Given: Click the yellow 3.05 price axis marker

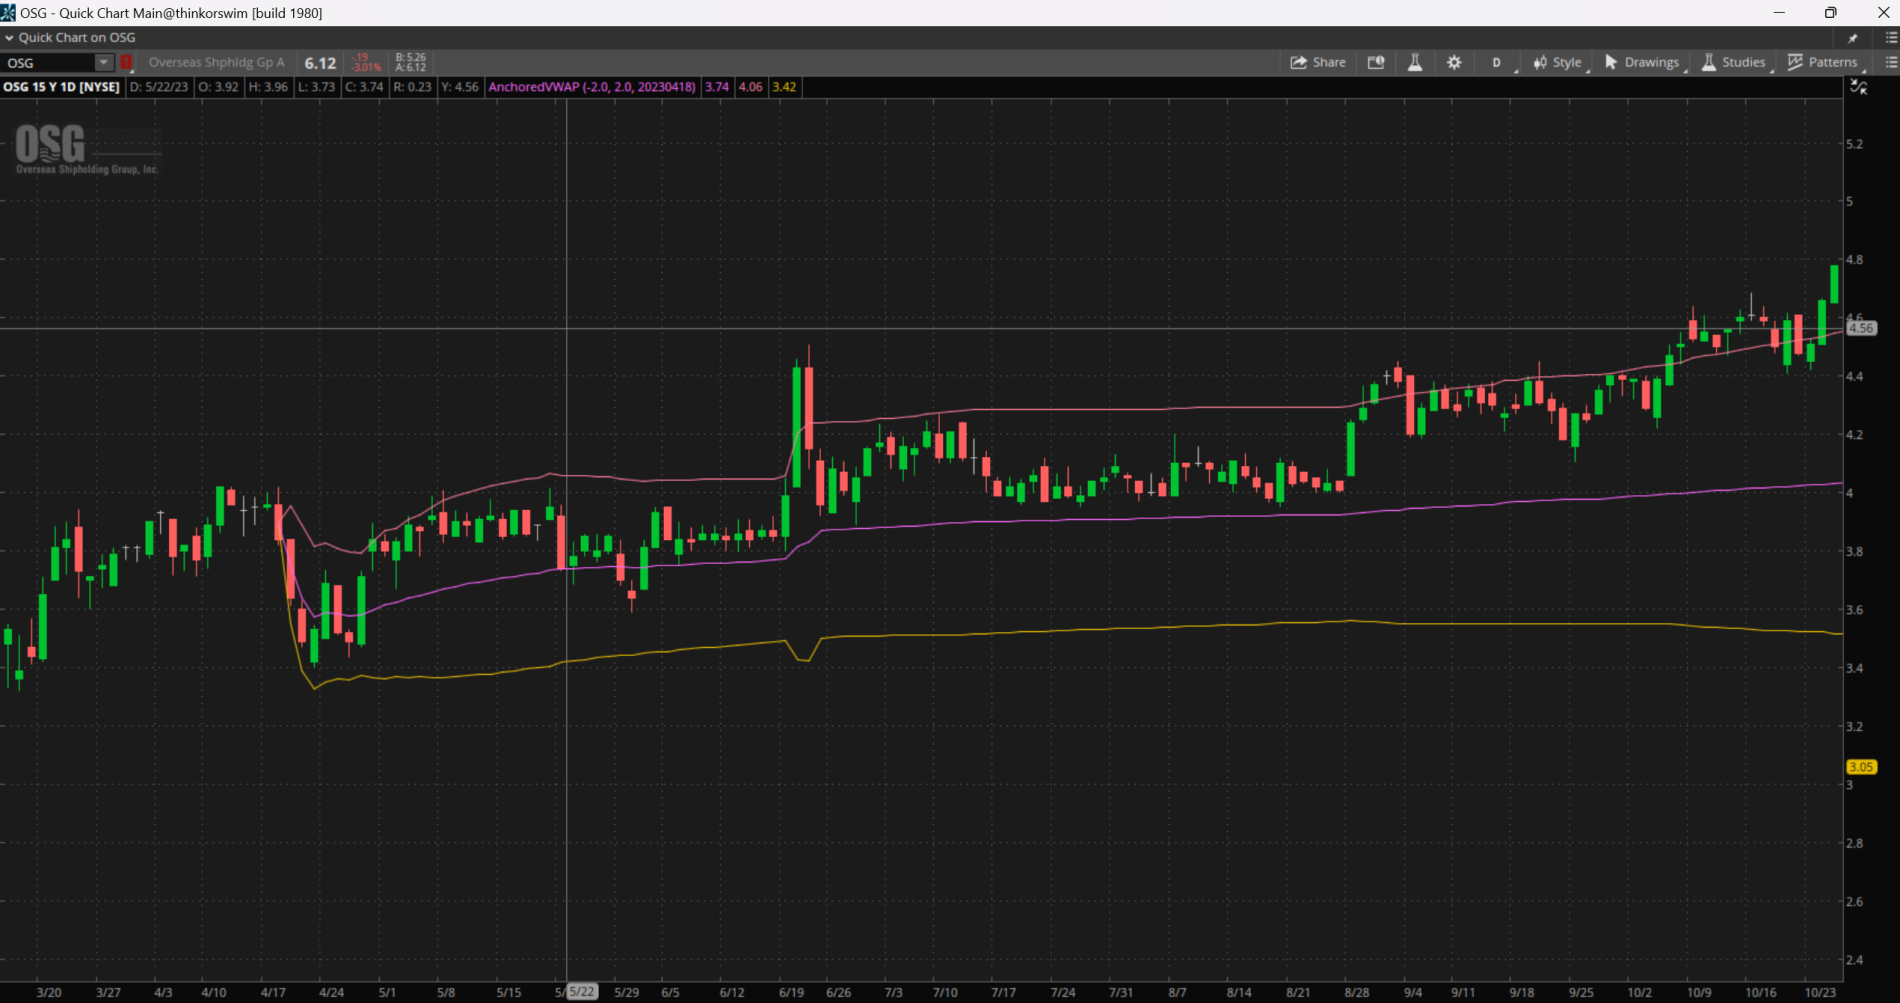Looking at the screenshot, I should (1860, 767).
